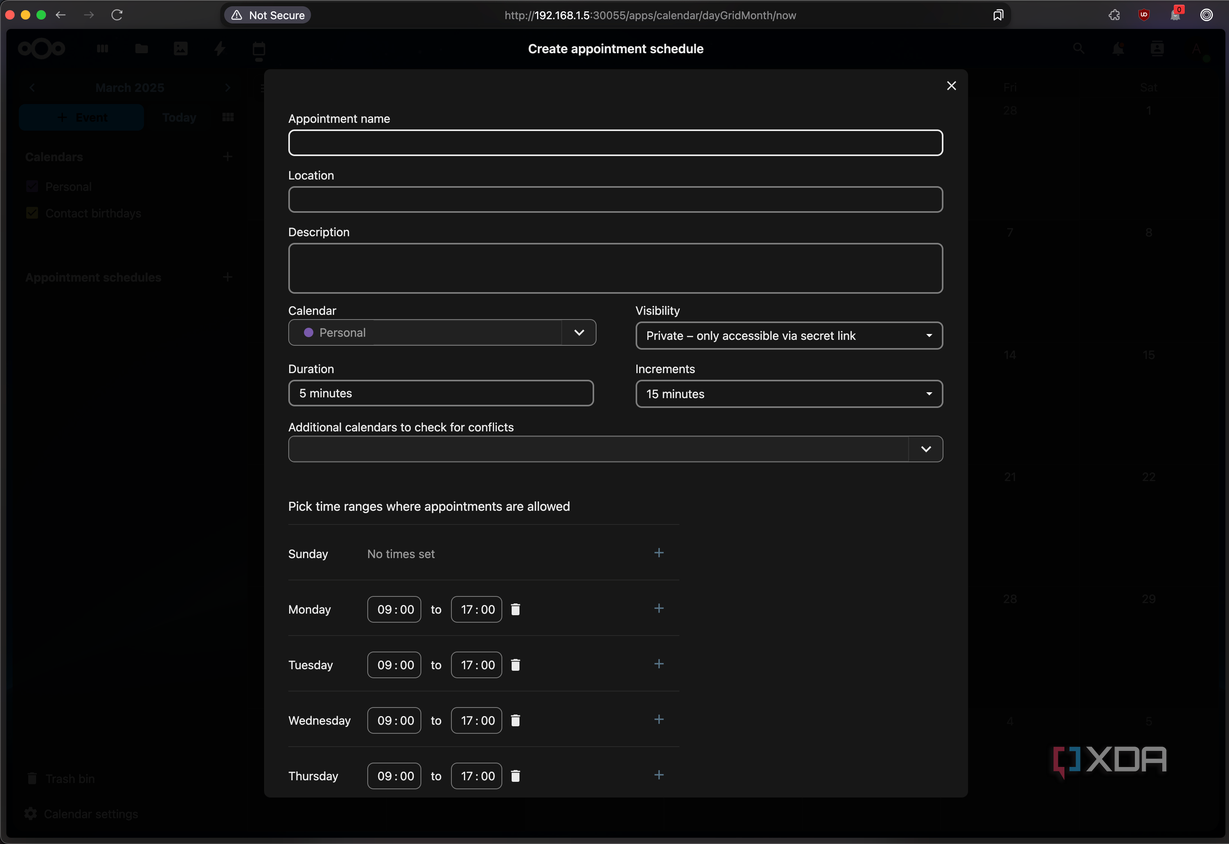Edit Thursday's end time 17:00

pos(477,776)
